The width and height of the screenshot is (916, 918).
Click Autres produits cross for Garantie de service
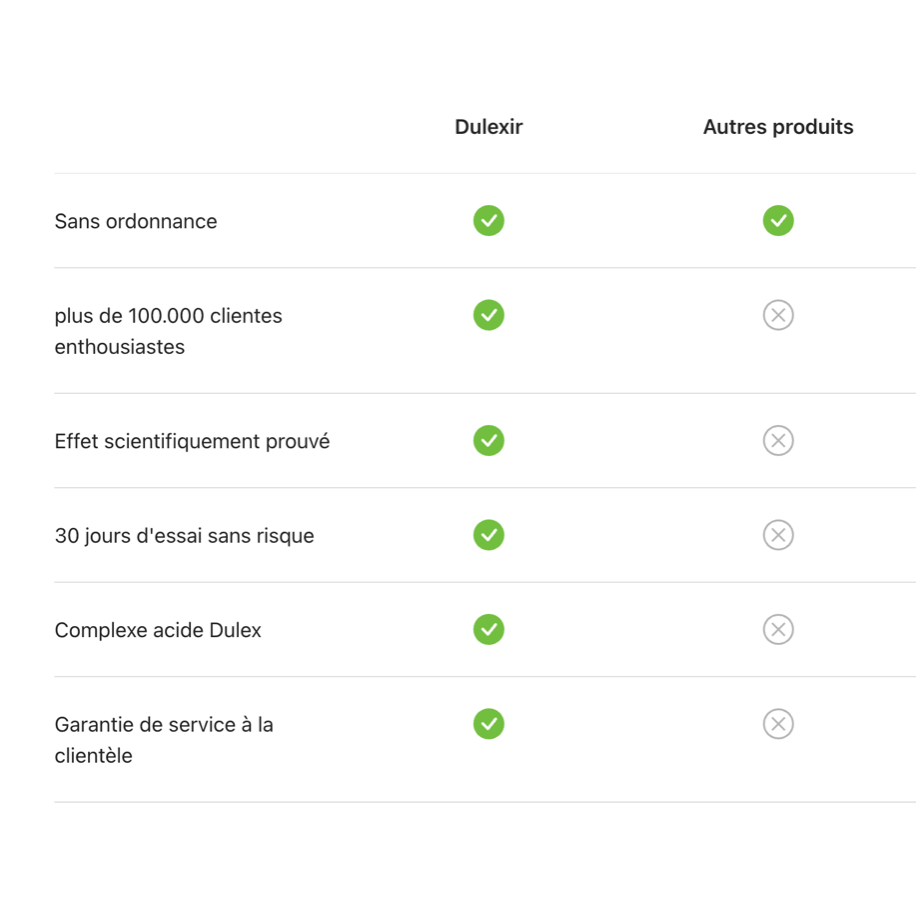778,724
